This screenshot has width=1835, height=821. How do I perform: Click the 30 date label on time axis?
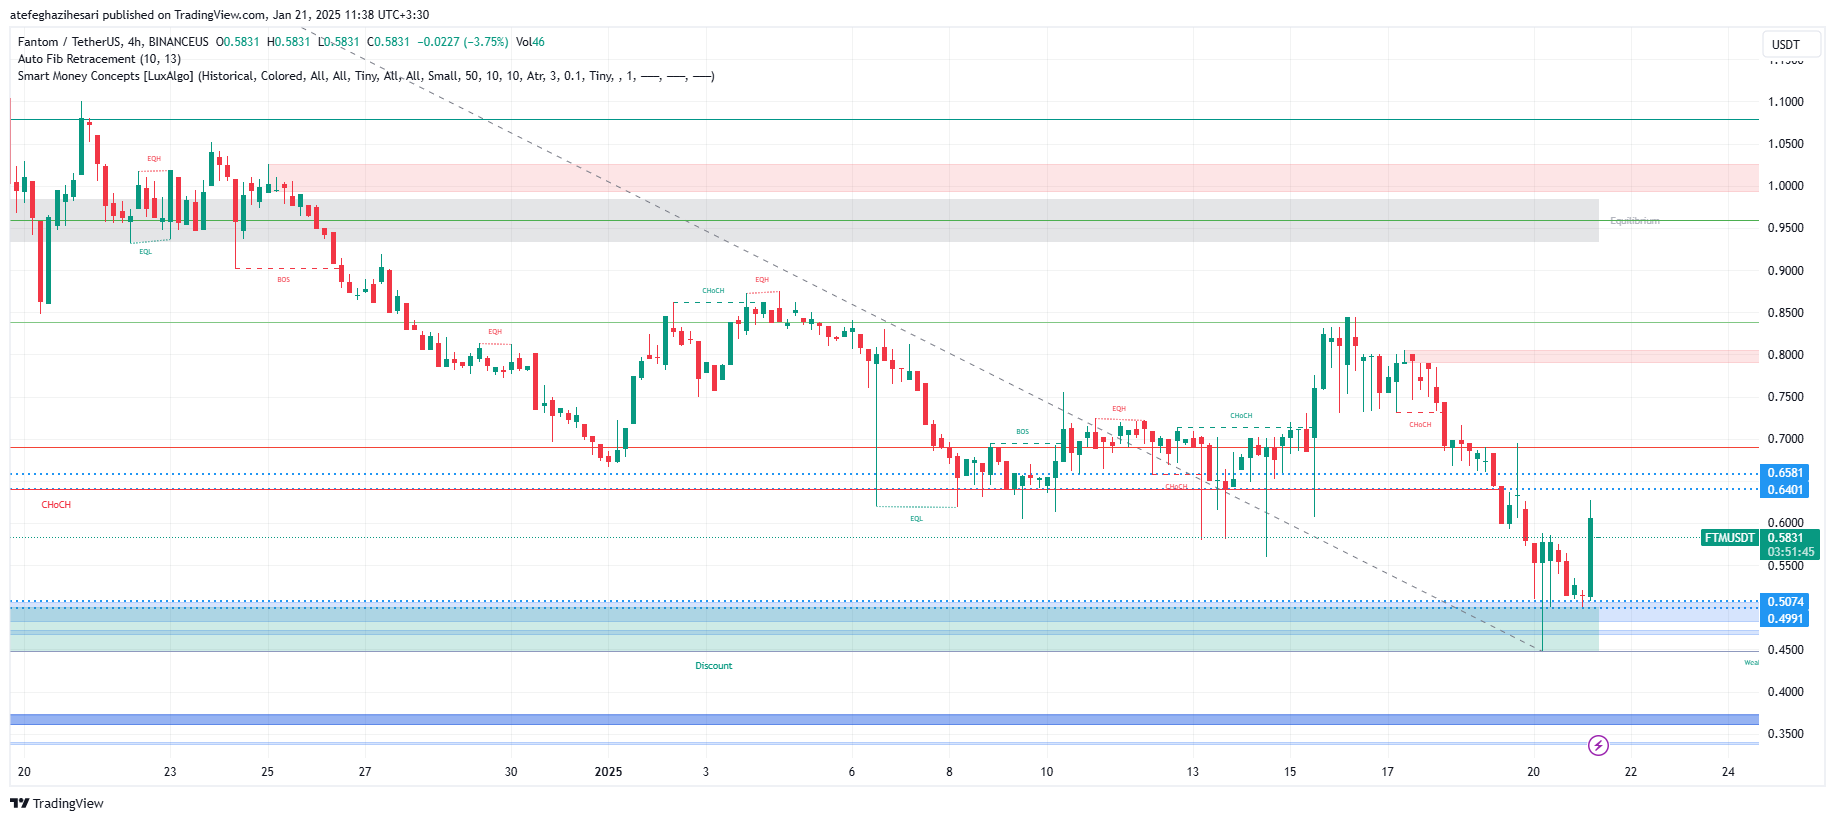coord(511,772)
